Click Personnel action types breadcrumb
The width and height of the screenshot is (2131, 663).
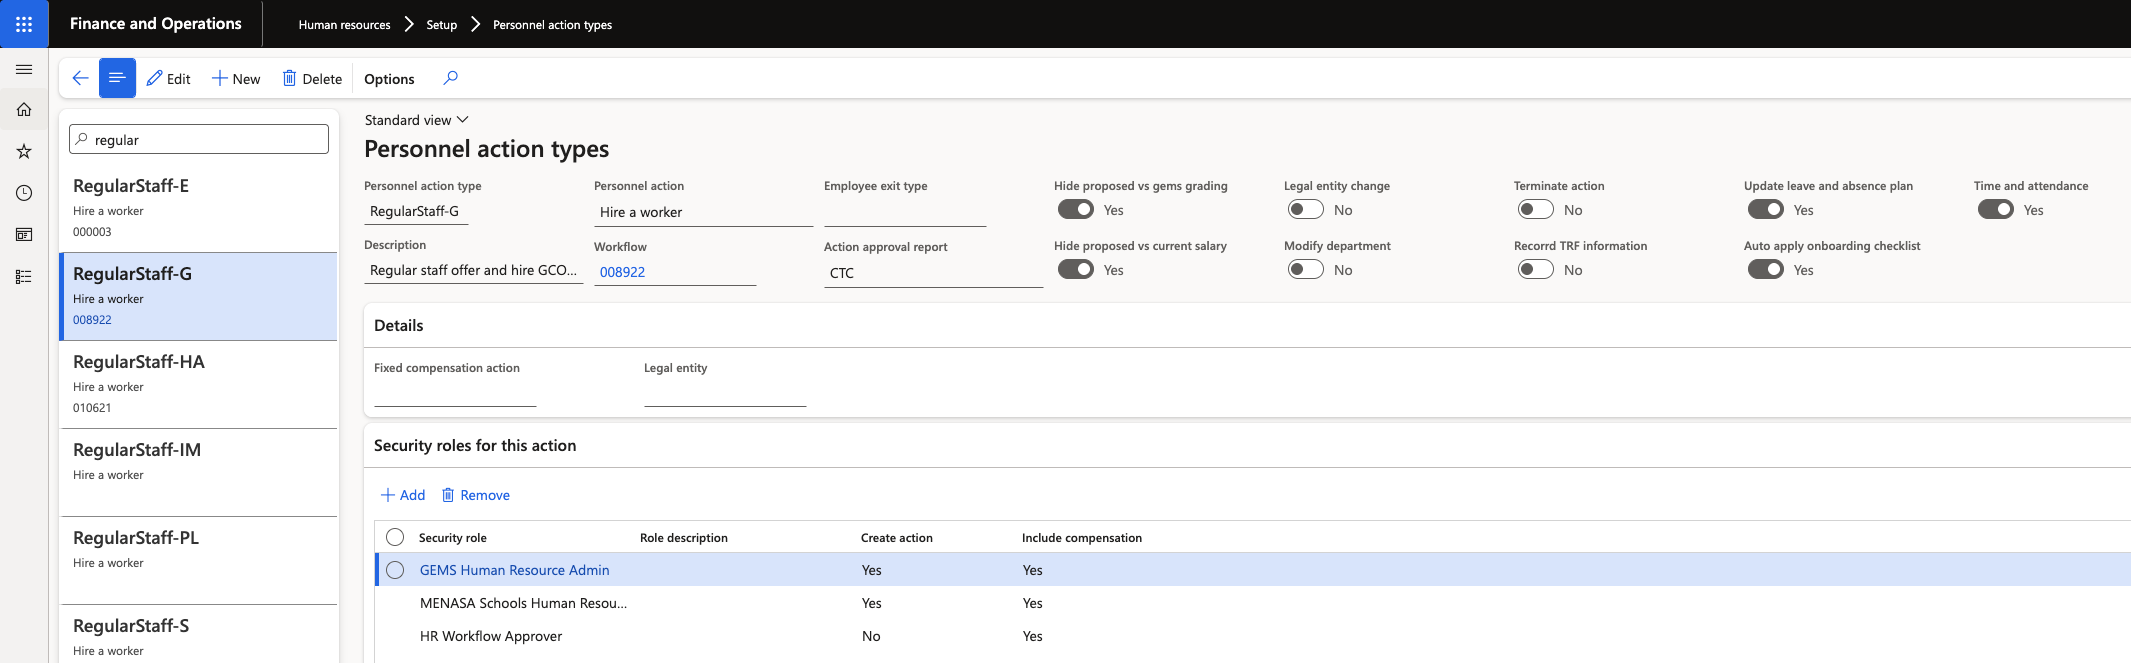click(552, 25)
